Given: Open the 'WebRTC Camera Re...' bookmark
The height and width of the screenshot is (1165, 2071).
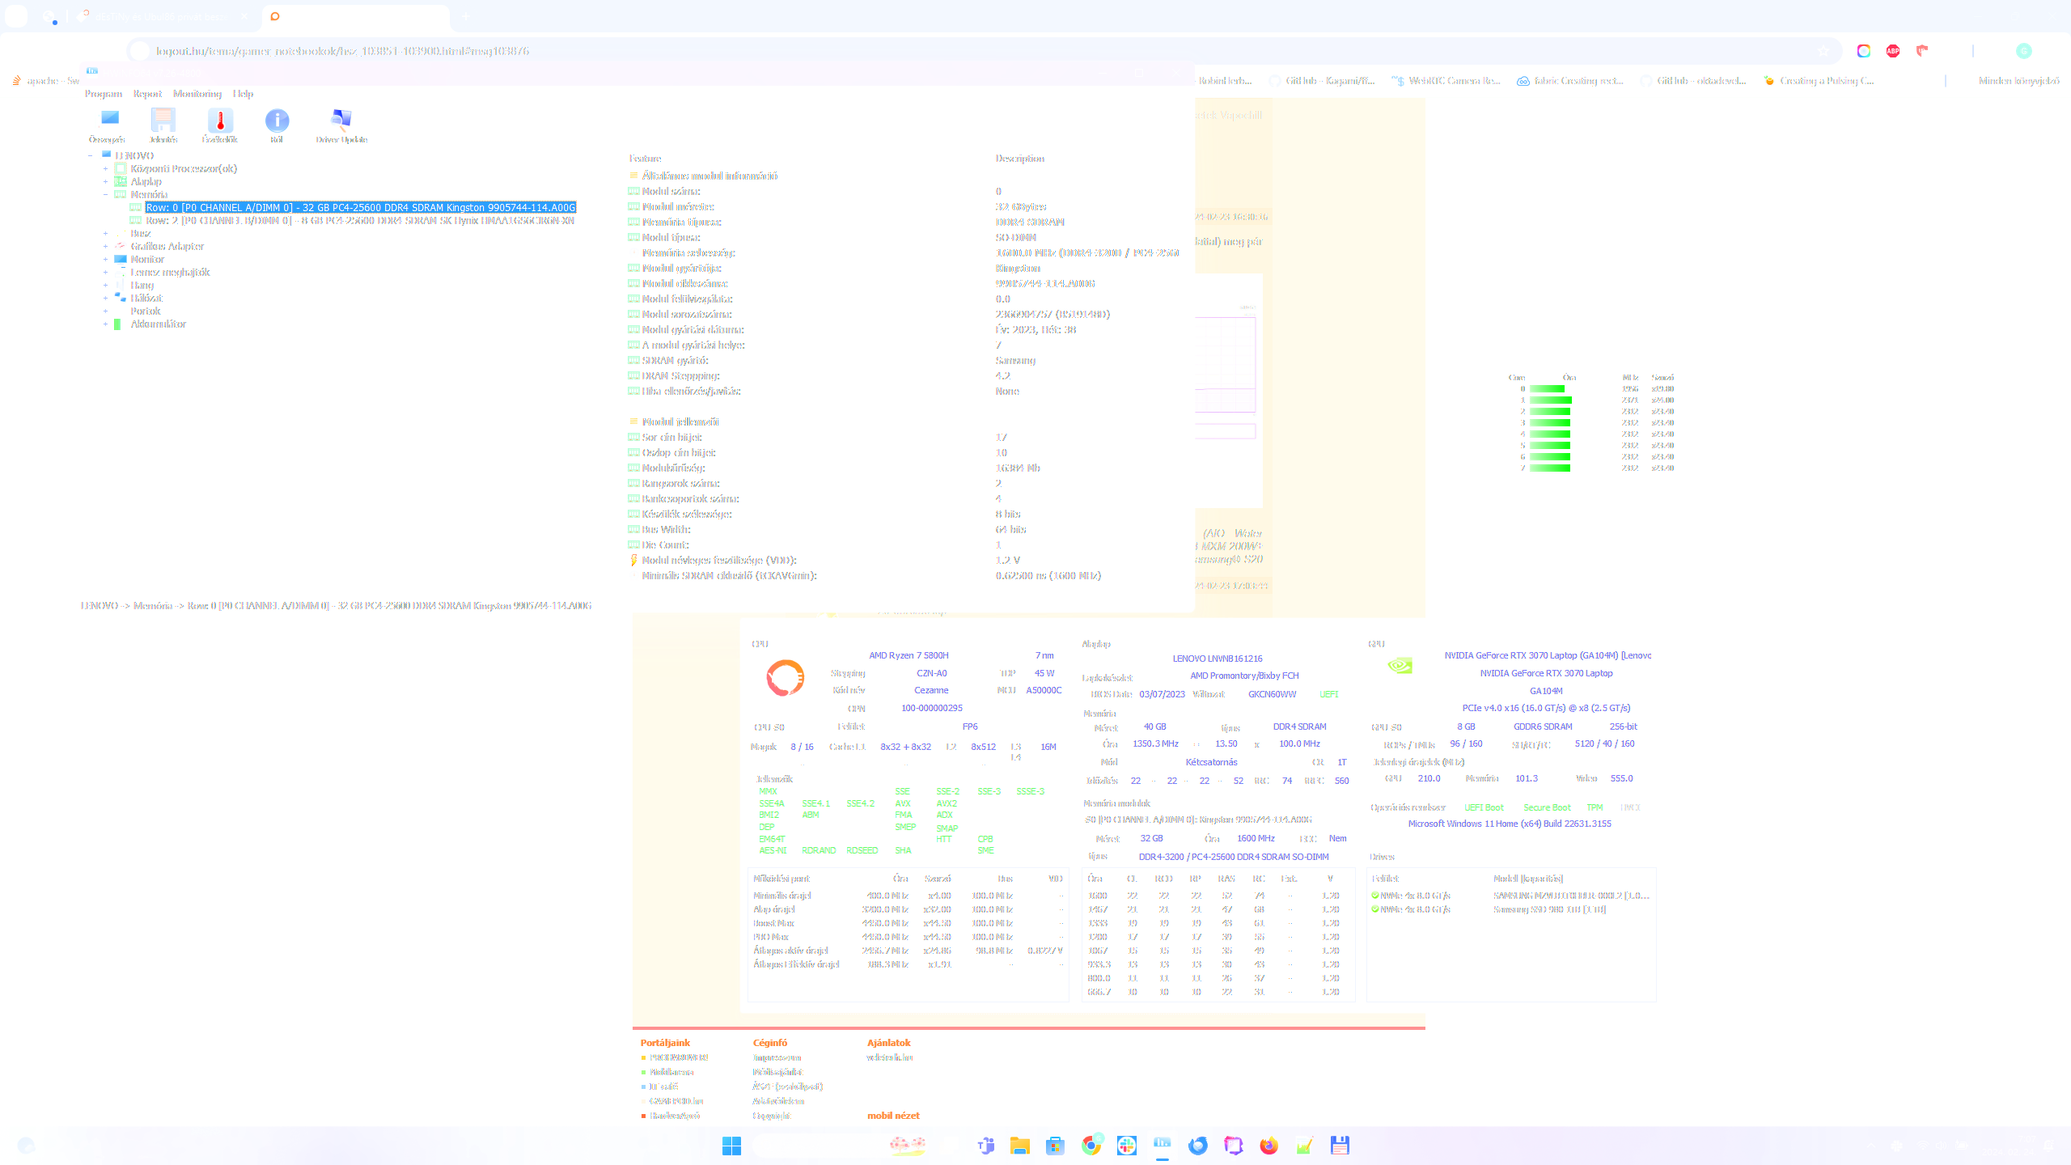Looking at the screenshot, I should (x=1446, y=81).
